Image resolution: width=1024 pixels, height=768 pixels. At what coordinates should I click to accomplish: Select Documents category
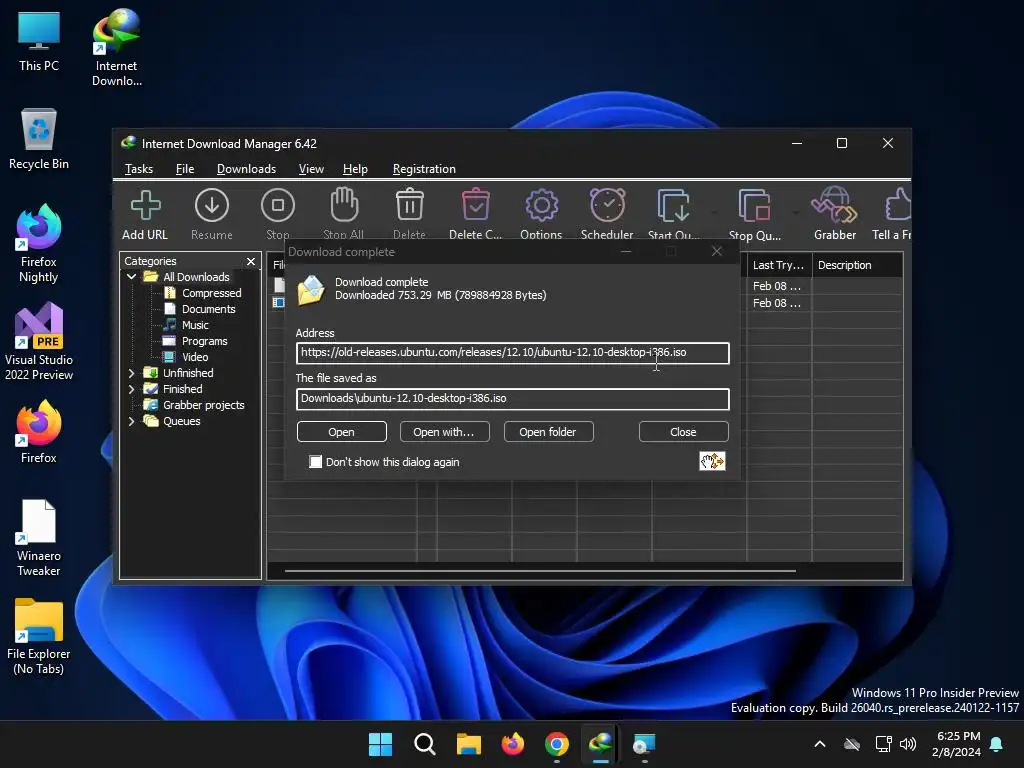coord(208,309)
